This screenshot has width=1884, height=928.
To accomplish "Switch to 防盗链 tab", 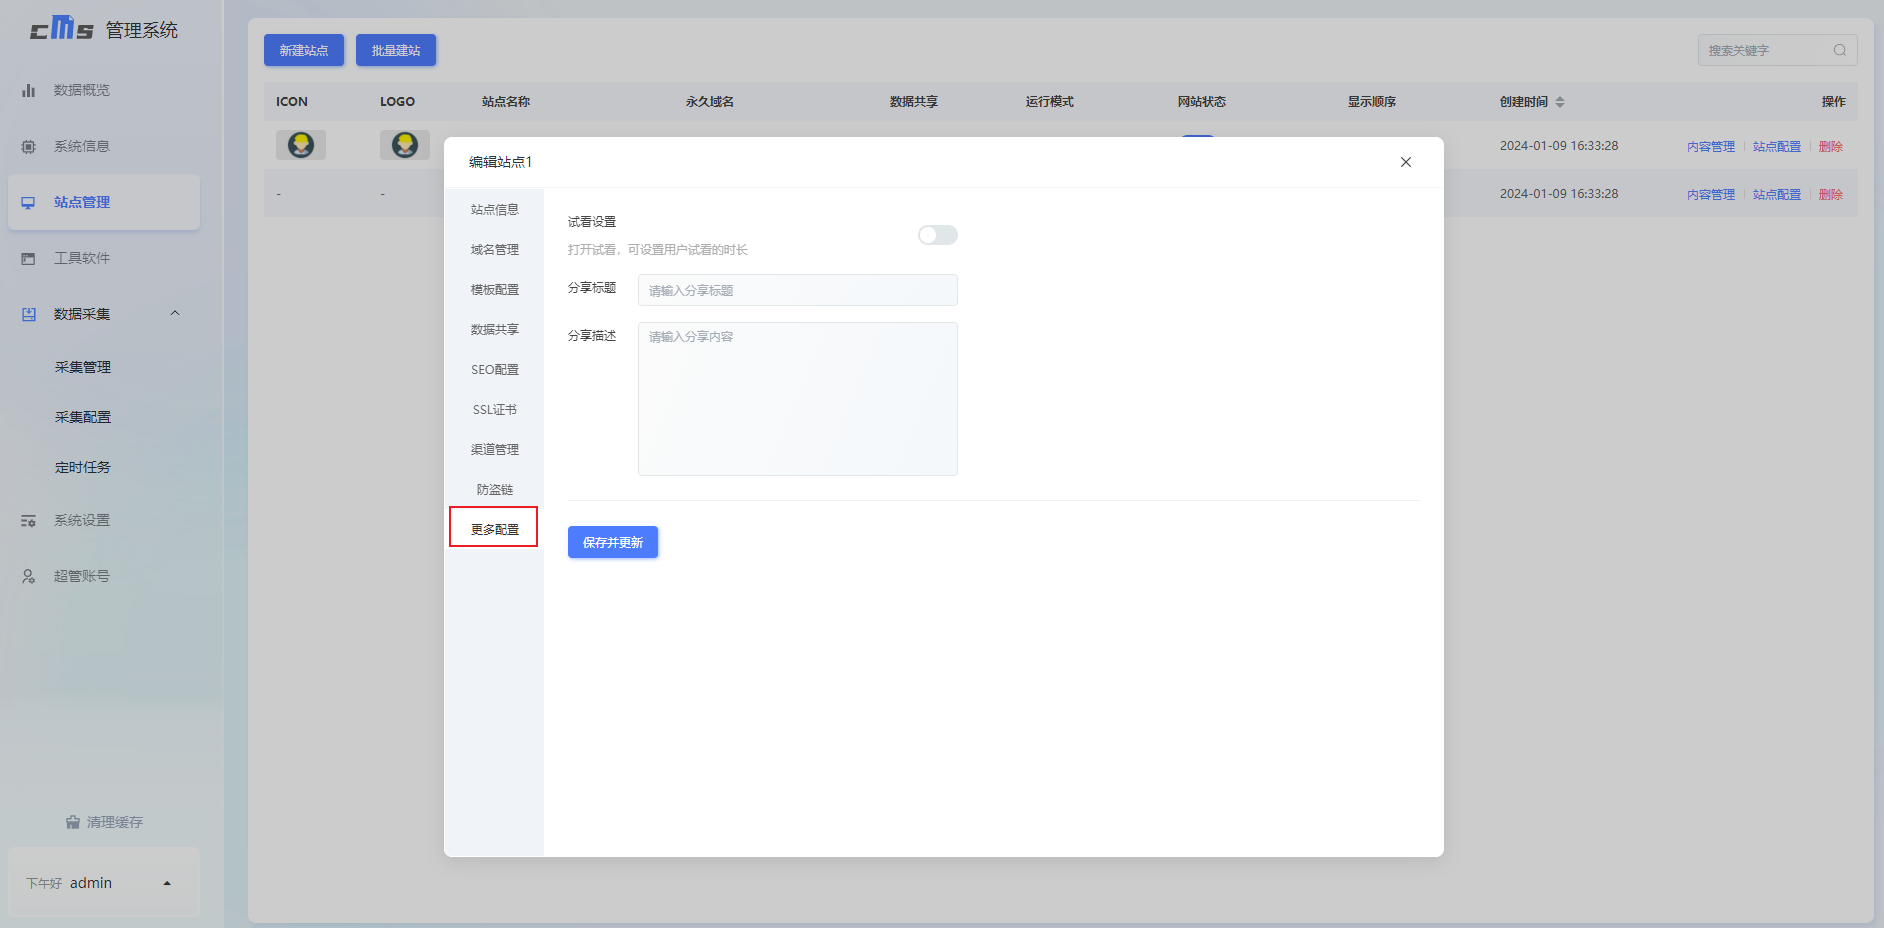I will coord(495,489).
